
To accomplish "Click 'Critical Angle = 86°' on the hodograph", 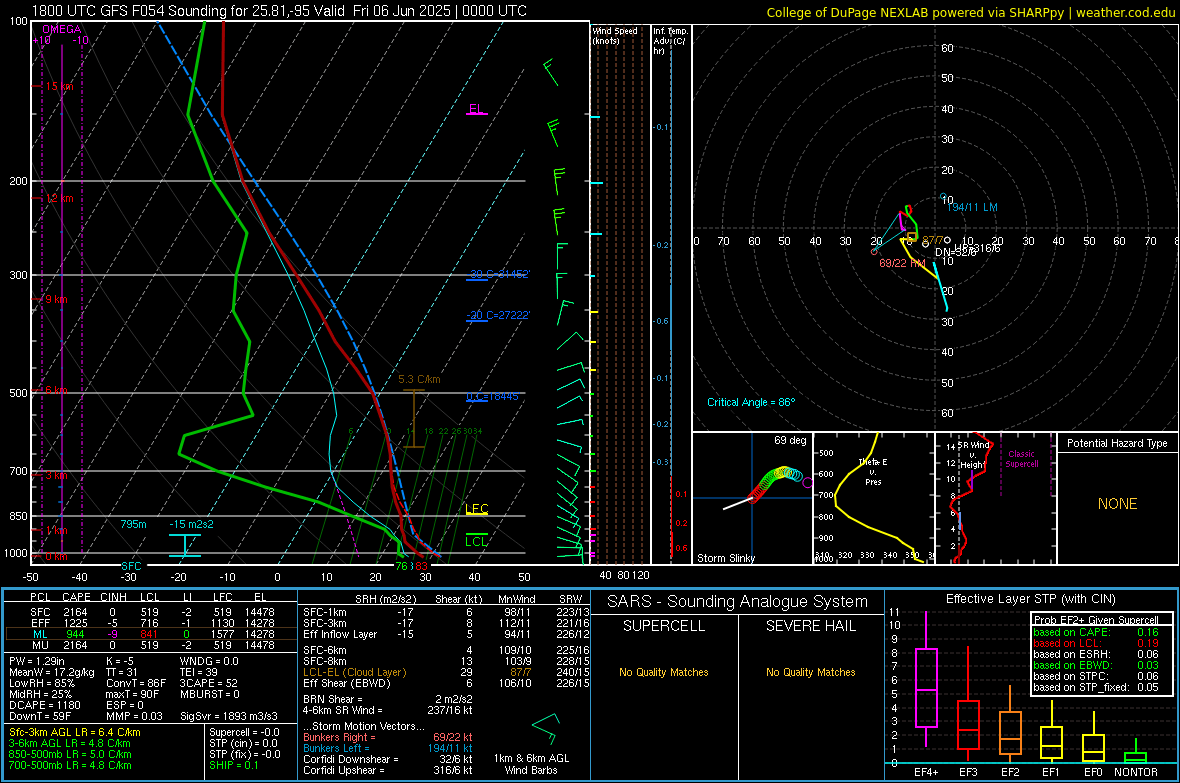I will click(751, 402).
